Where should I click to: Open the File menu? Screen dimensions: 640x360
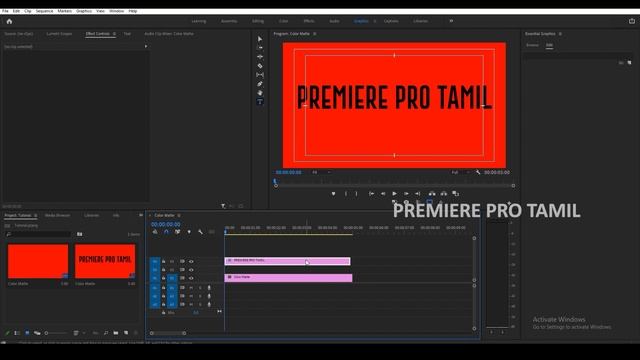(x=5, y=11)
